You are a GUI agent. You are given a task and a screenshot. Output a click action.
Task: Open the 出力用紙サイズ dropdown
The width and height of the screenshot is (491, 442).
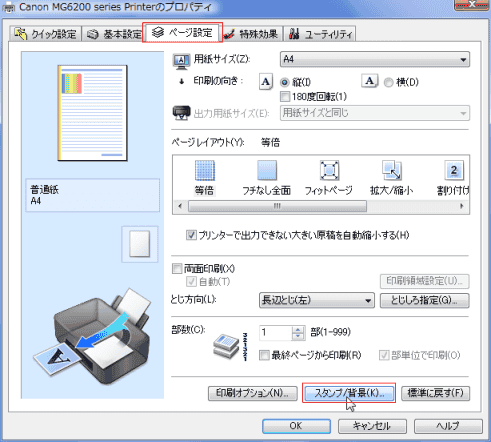pyautogui.click(x=375, y=113)
